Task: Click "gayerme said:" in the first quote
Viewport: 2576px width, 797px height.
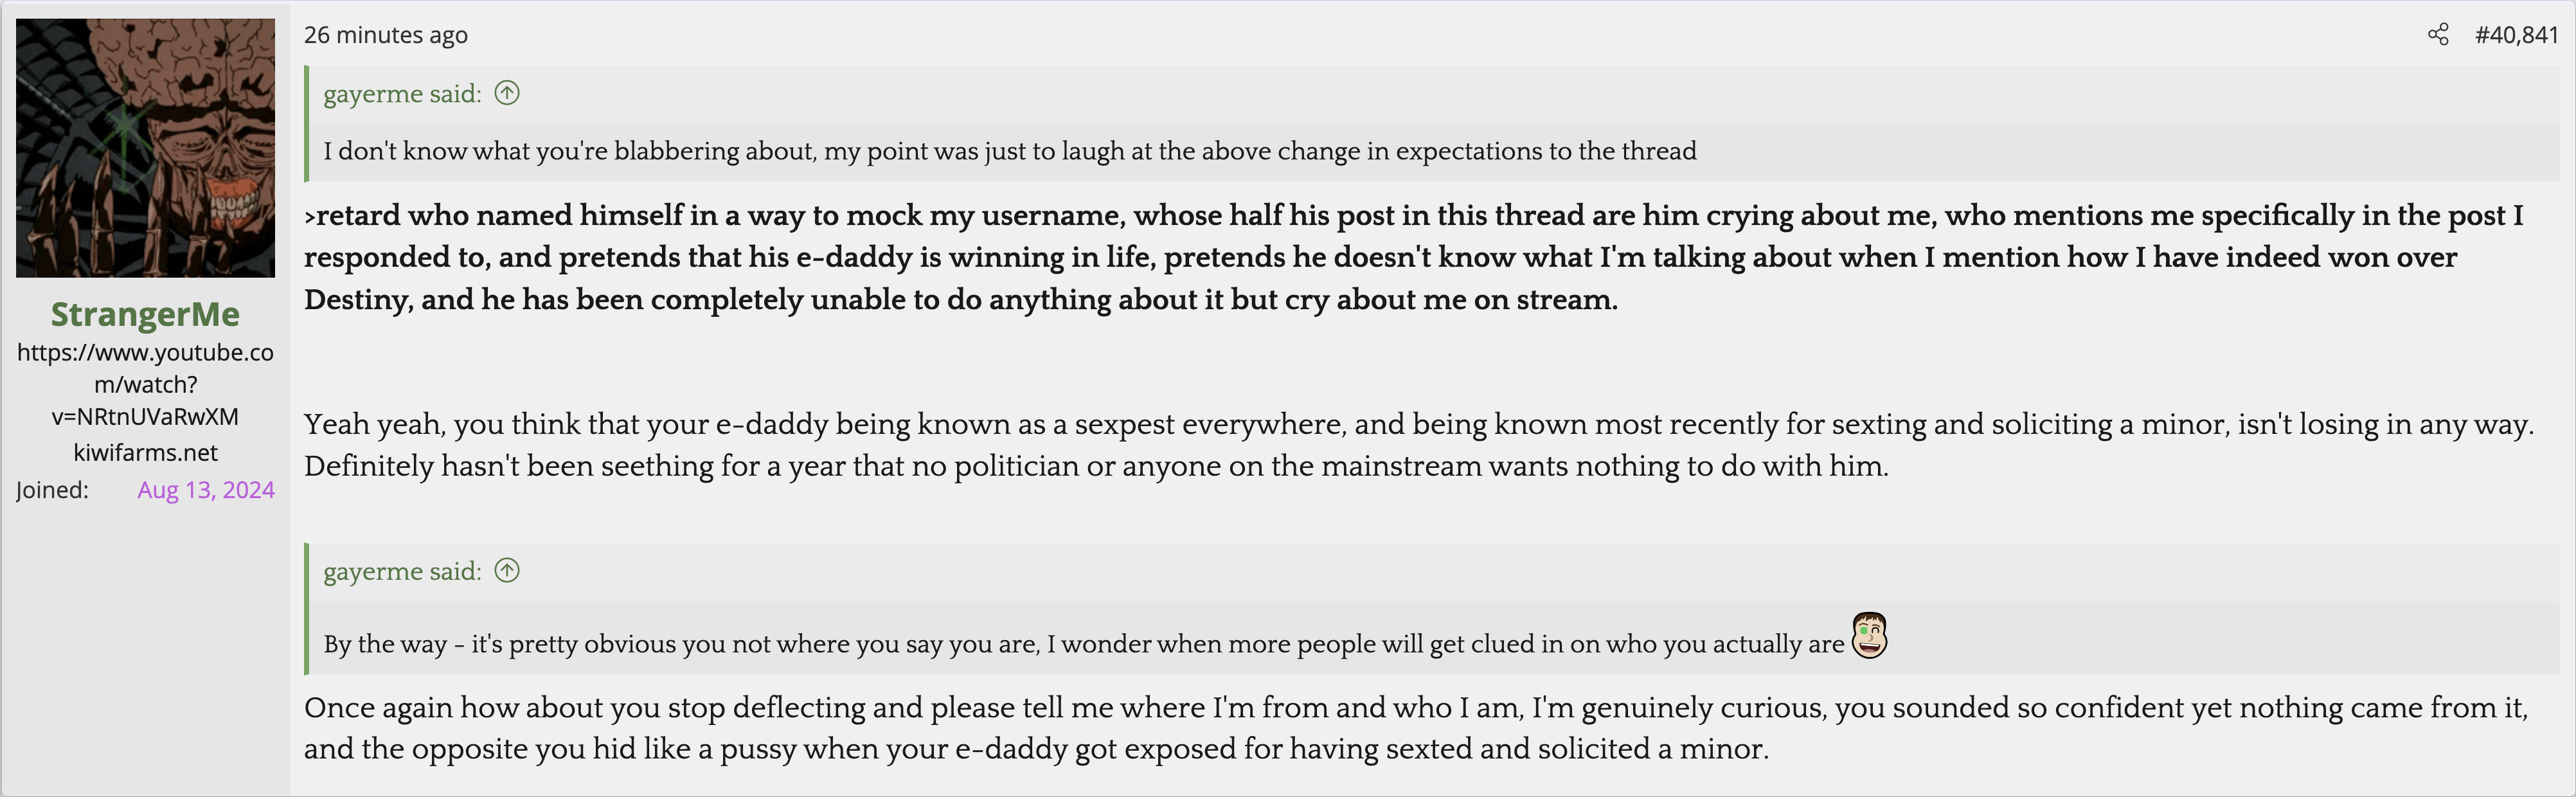Action: click(402, 94)
